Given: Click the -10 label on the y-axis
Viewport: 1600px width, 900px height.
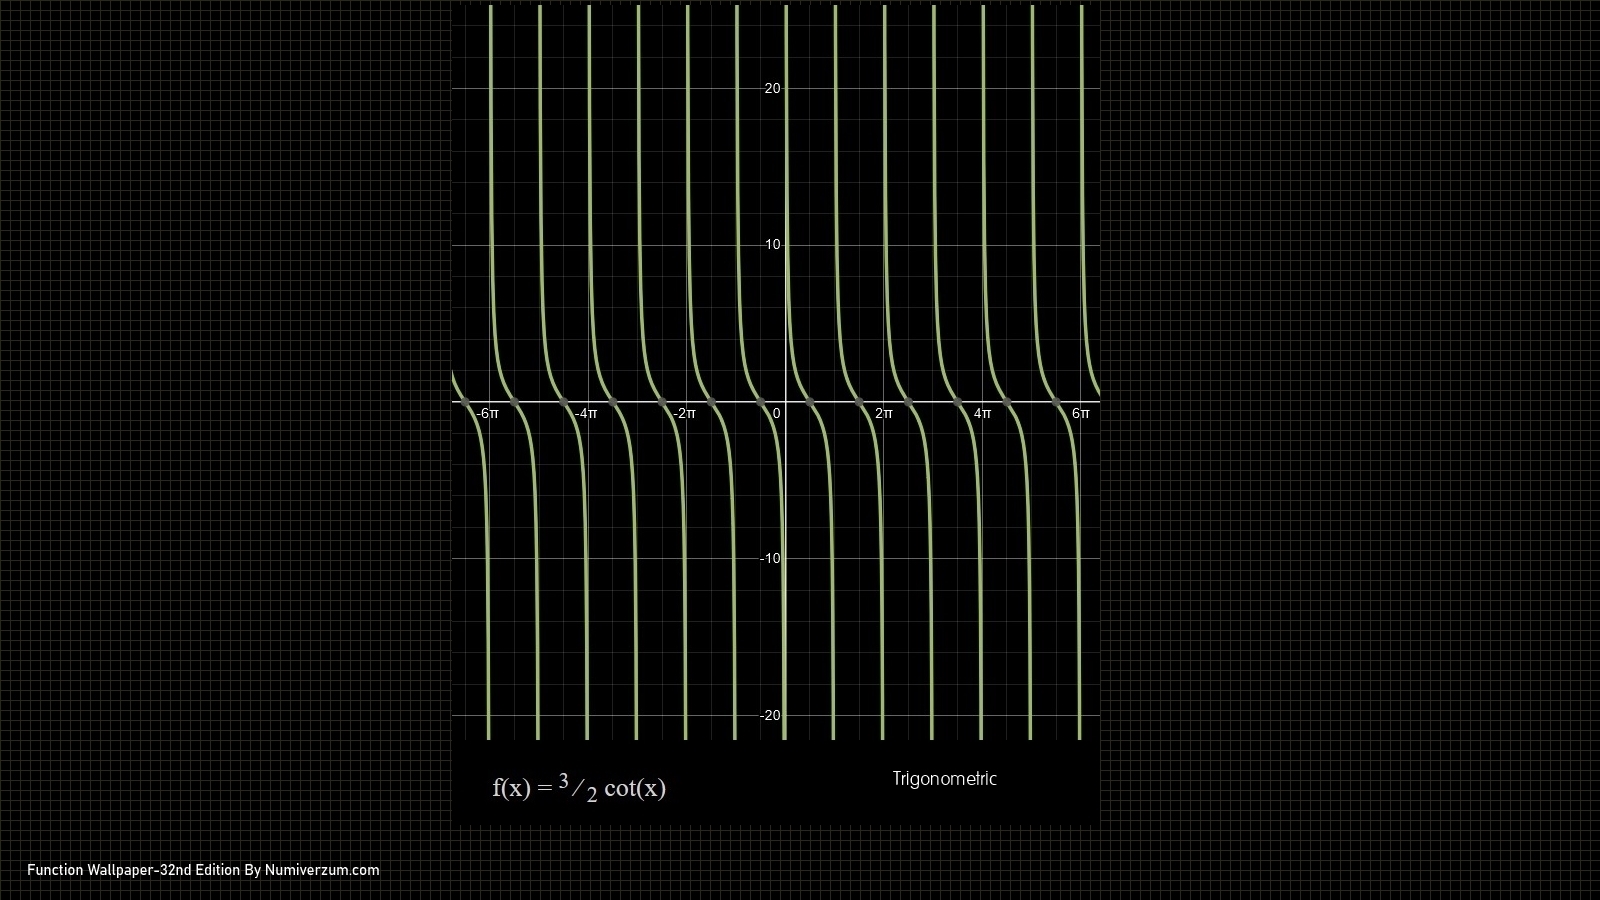Looking at the screenshot, I should pyautogui.click(x=770, y=559).
